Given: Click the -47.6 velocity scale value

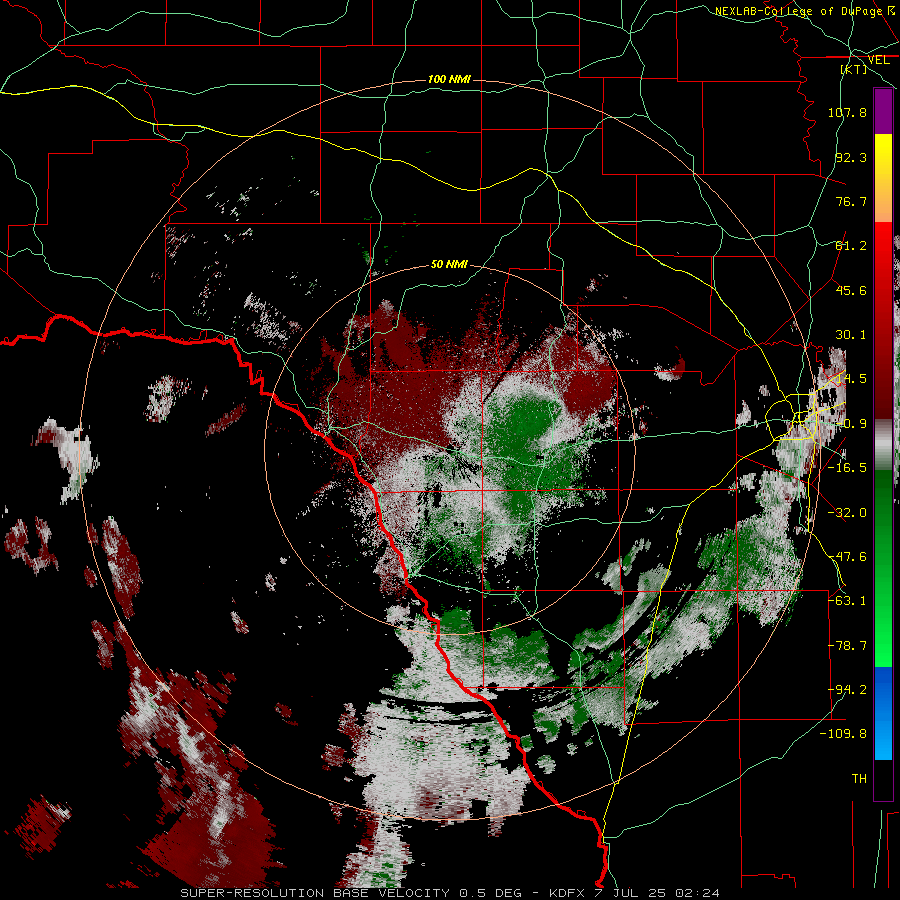Looking at the screenshot, I should pos(847,557).
